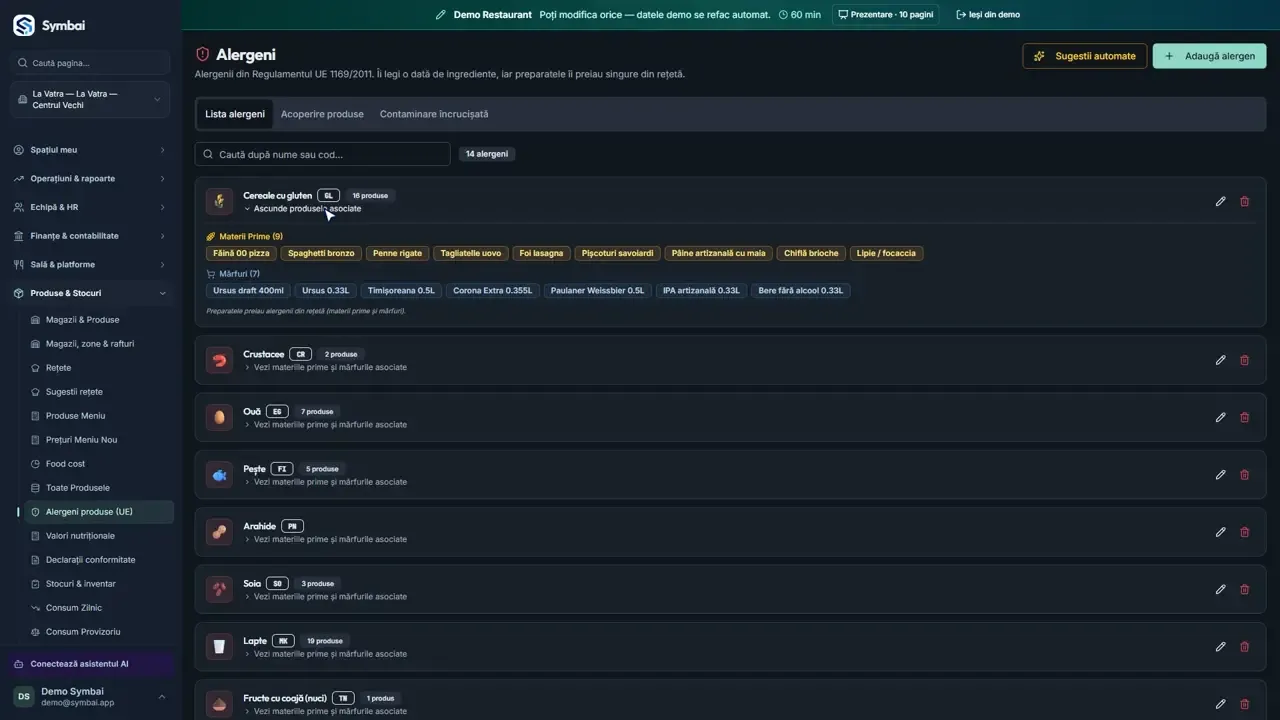Screen dimensions: 1280x720
Task: Click the edit pencil for Ouă
Action: click(x=1220, y=417)
